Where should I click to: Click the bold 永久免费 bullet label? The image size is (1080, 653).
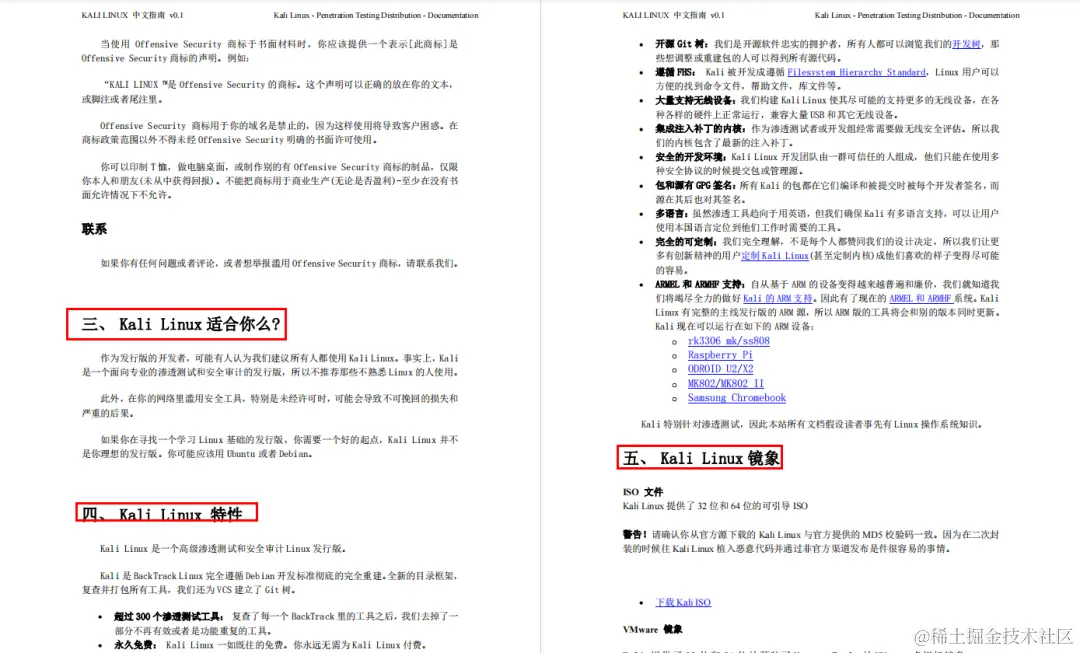[136, 645]
